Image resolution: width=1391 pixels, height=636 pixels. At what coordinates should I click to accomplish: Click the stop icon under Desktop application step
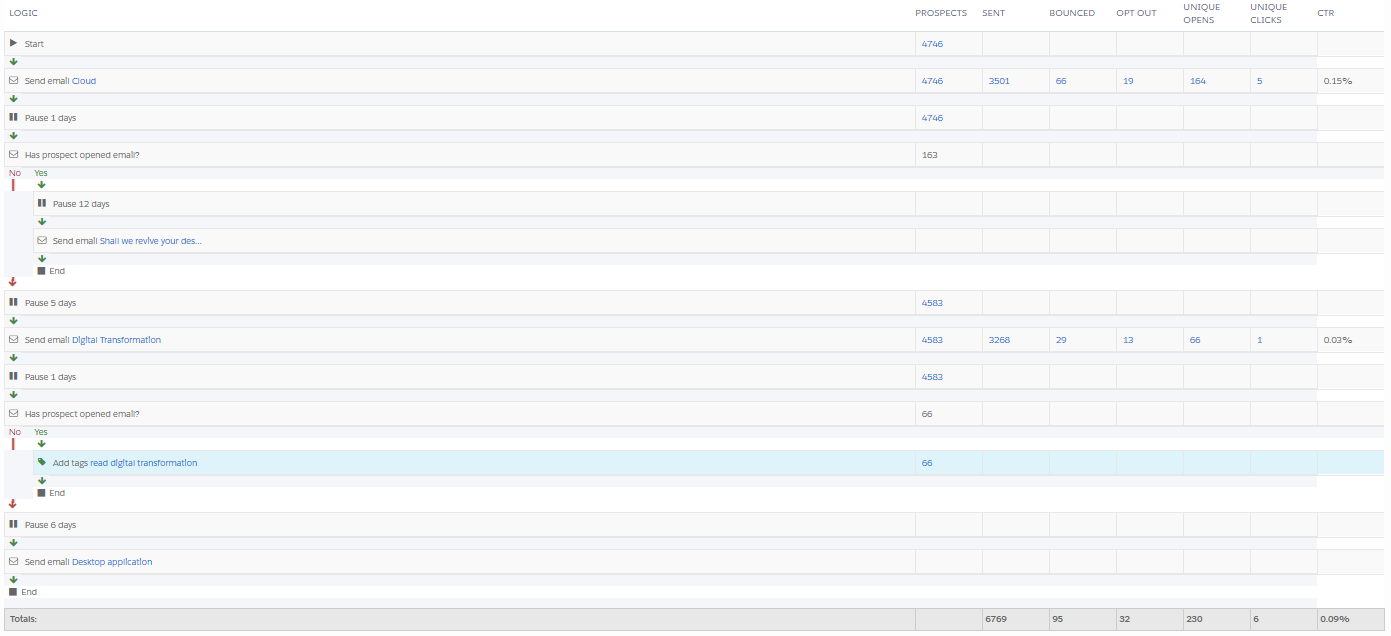[13, 592]
